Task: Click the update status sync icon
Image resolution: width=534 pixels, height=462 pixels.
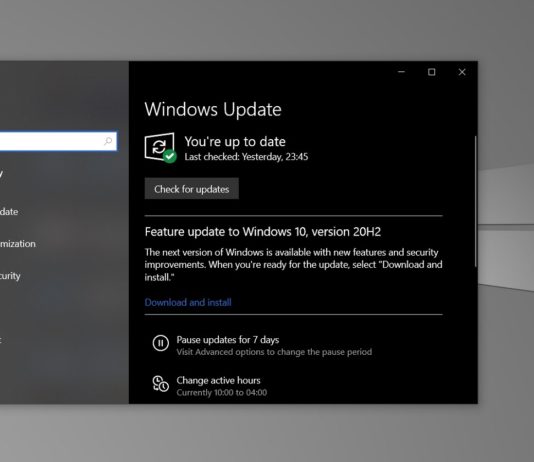Action: coord(160,147)
